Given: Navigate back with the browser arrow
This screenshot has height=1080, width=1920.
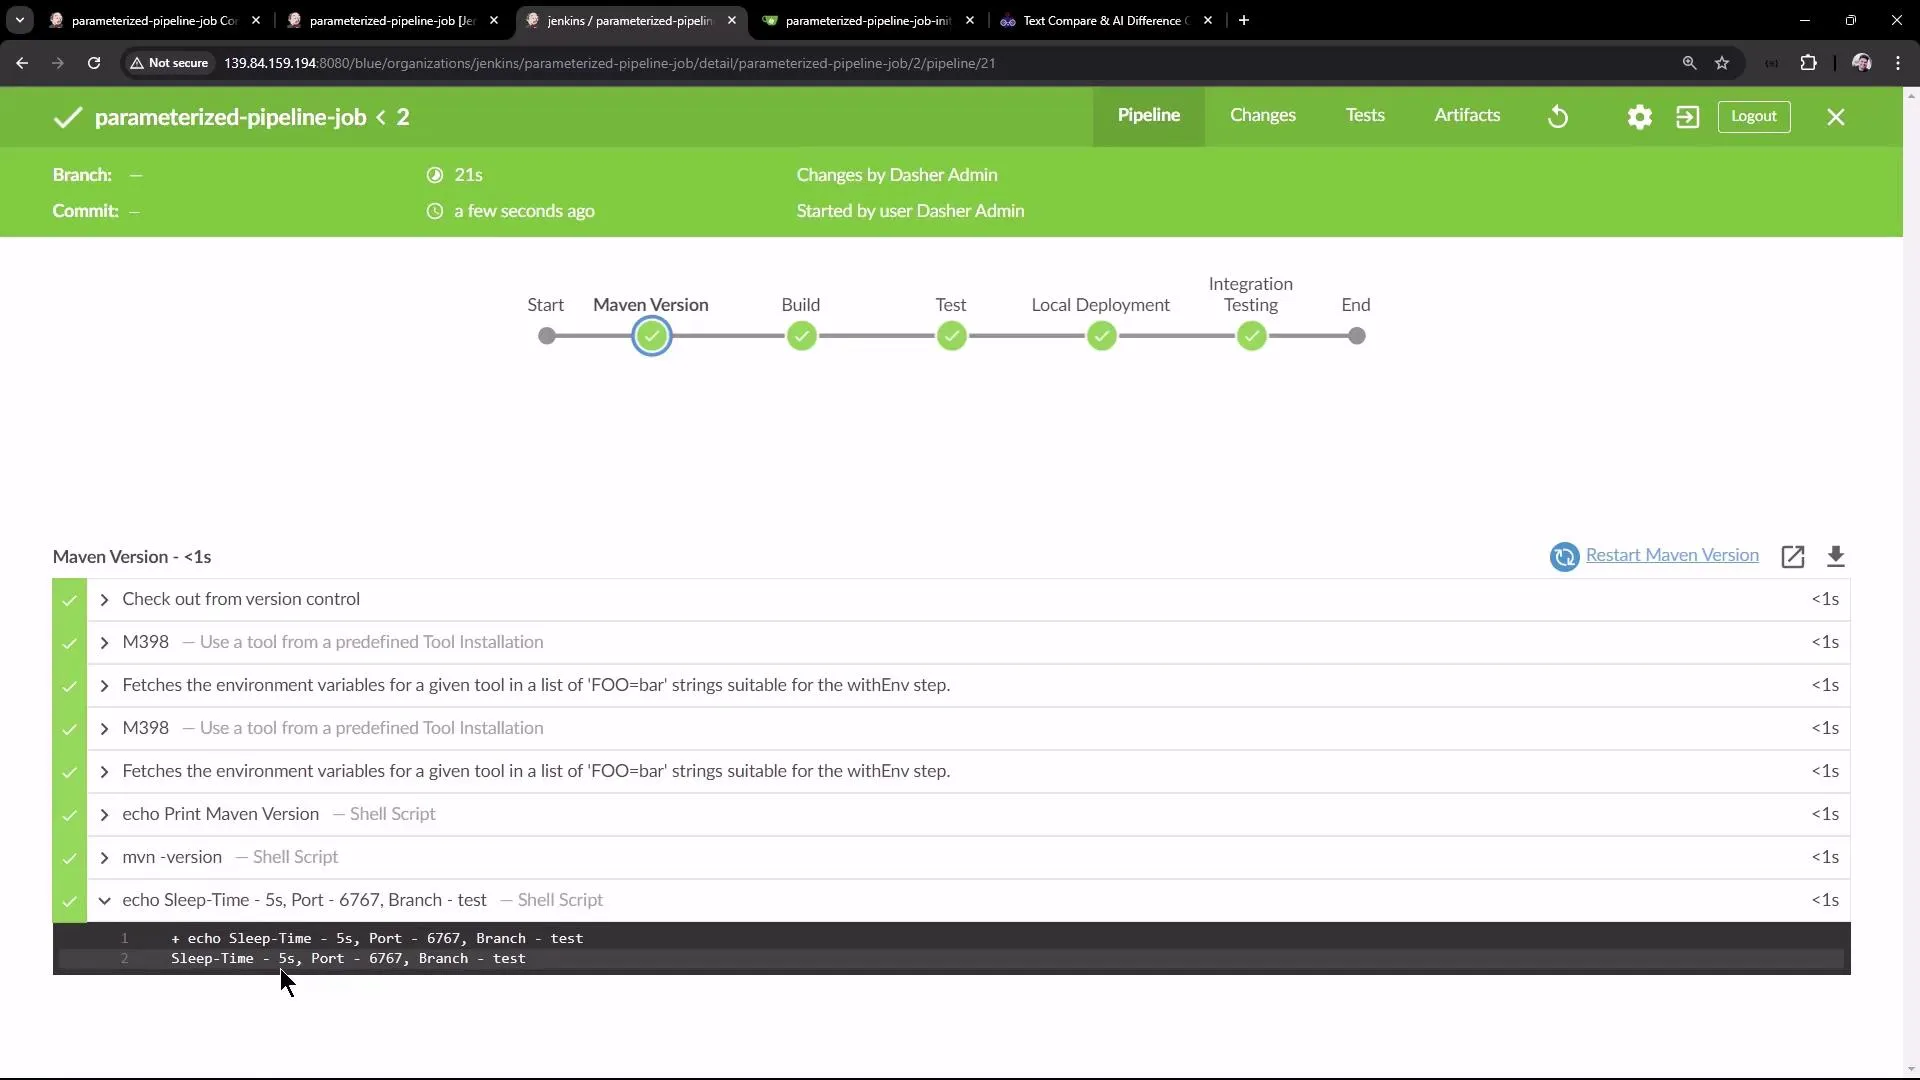Looking at the screenshot, I should point(21,62).
